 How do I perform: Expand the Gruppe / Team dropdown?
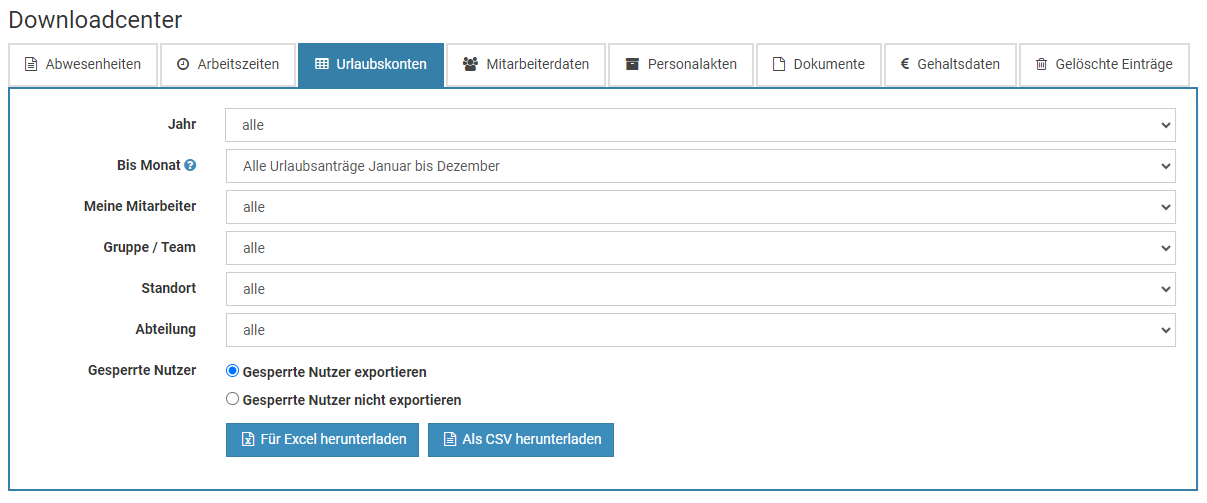point(700,248)
